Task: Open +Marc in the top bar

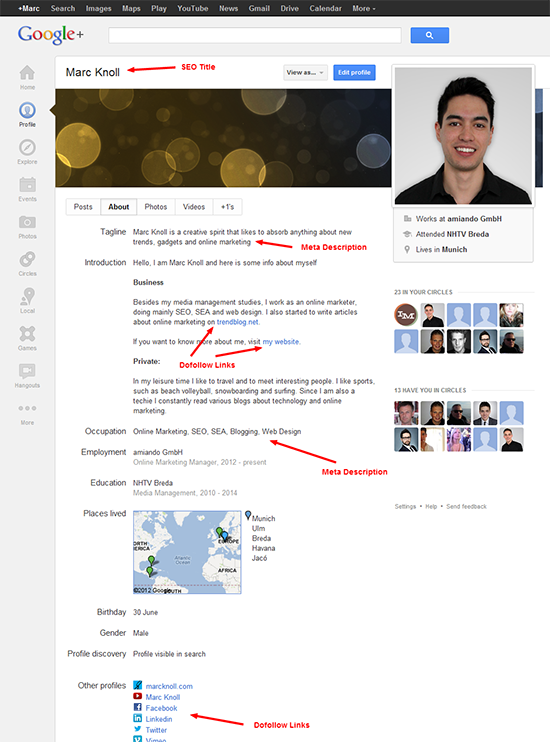Action: (x=29, y=8)
